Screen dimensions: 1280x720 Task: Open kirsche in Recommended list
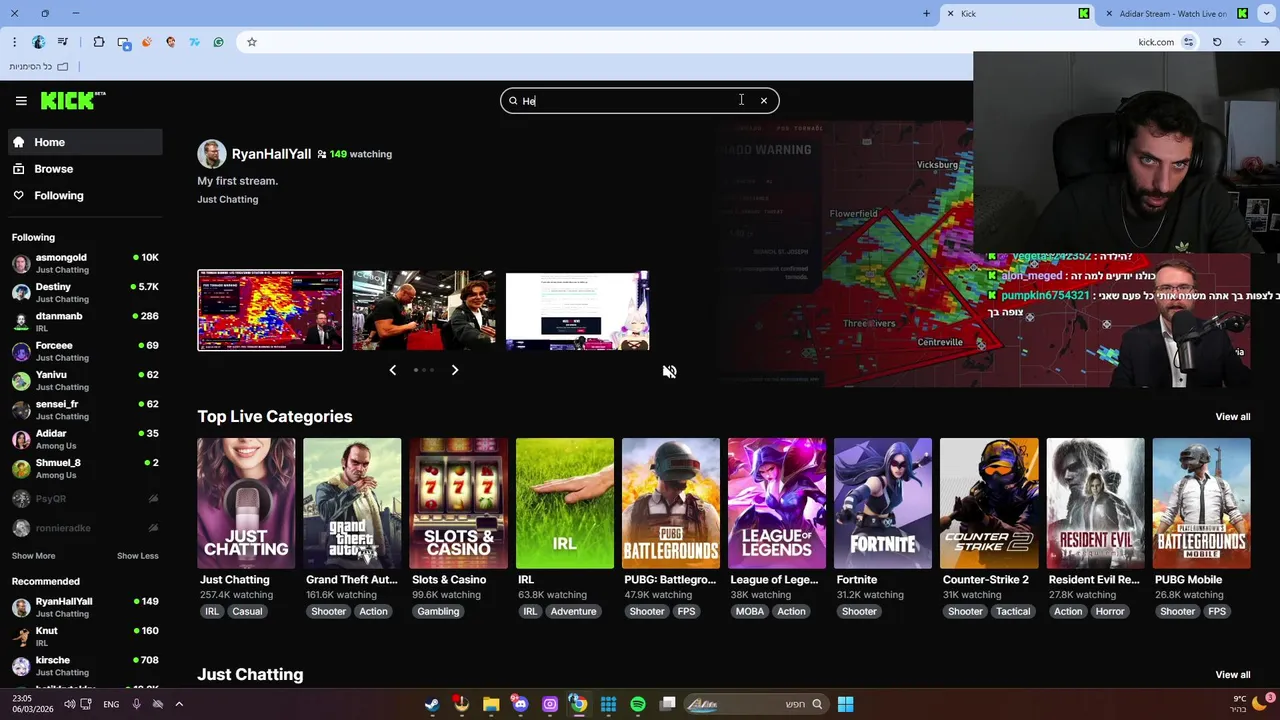[x=86, y=666]
